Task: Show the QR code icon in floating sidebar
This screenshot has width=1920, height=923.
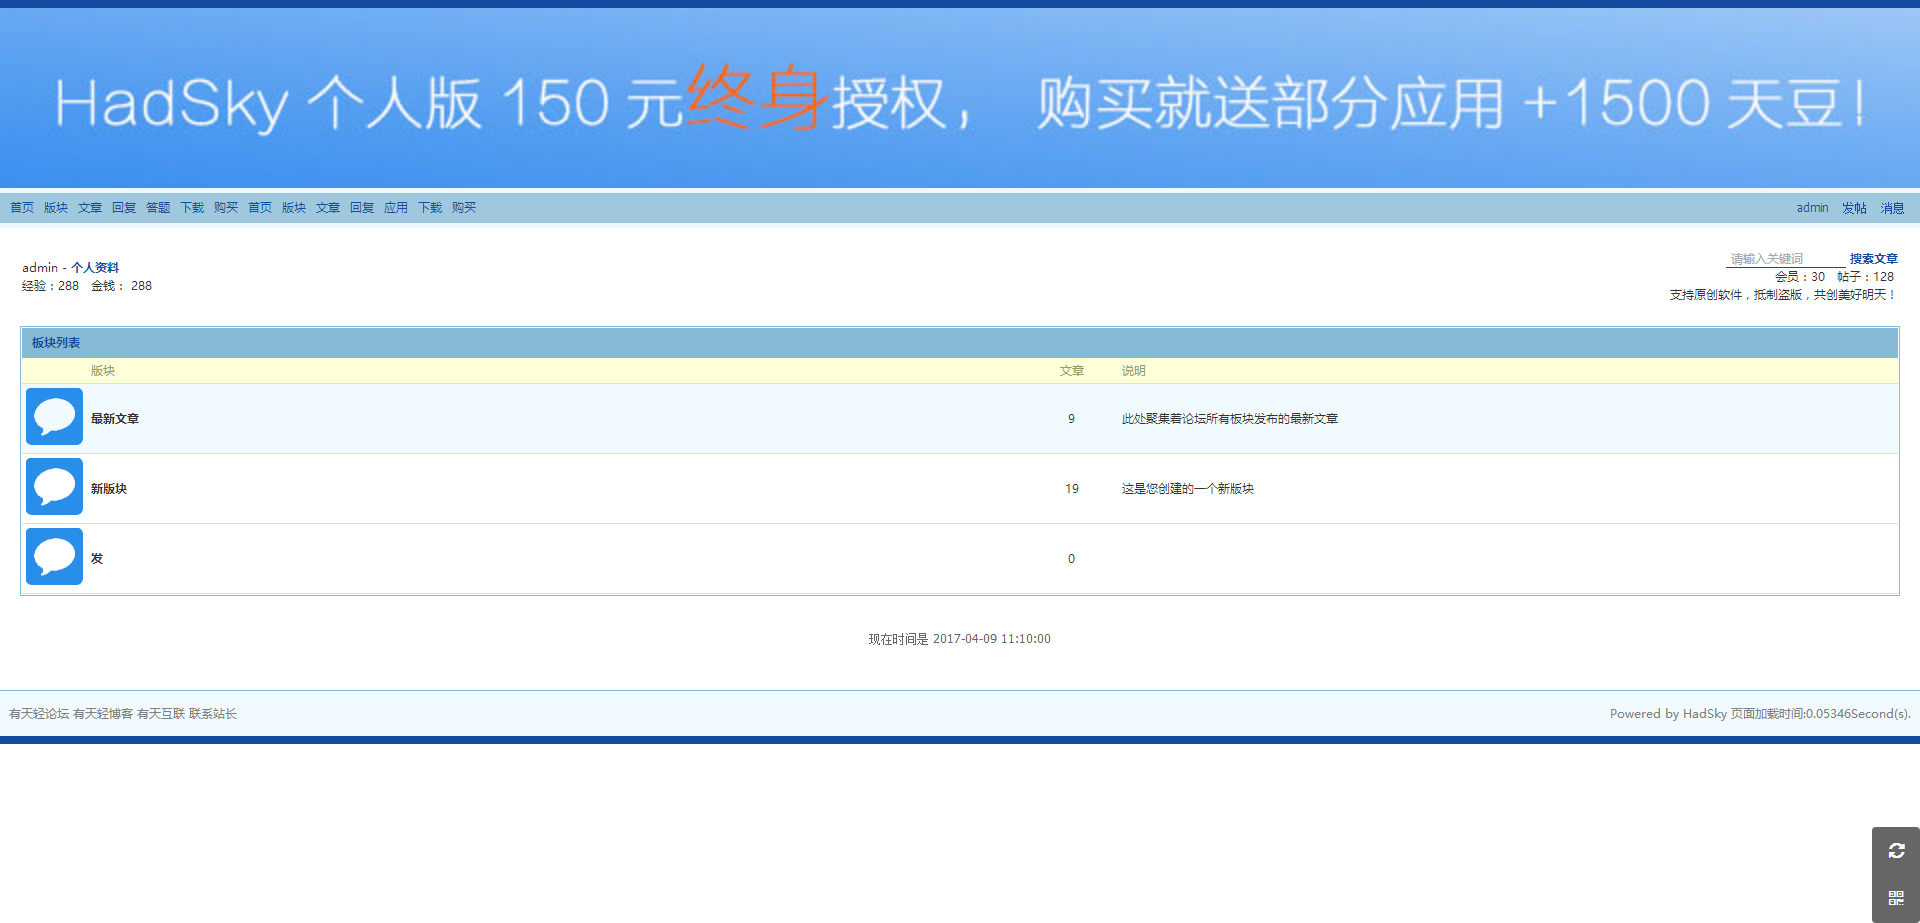Action: pyautogui.click(x=1896, y=898)
